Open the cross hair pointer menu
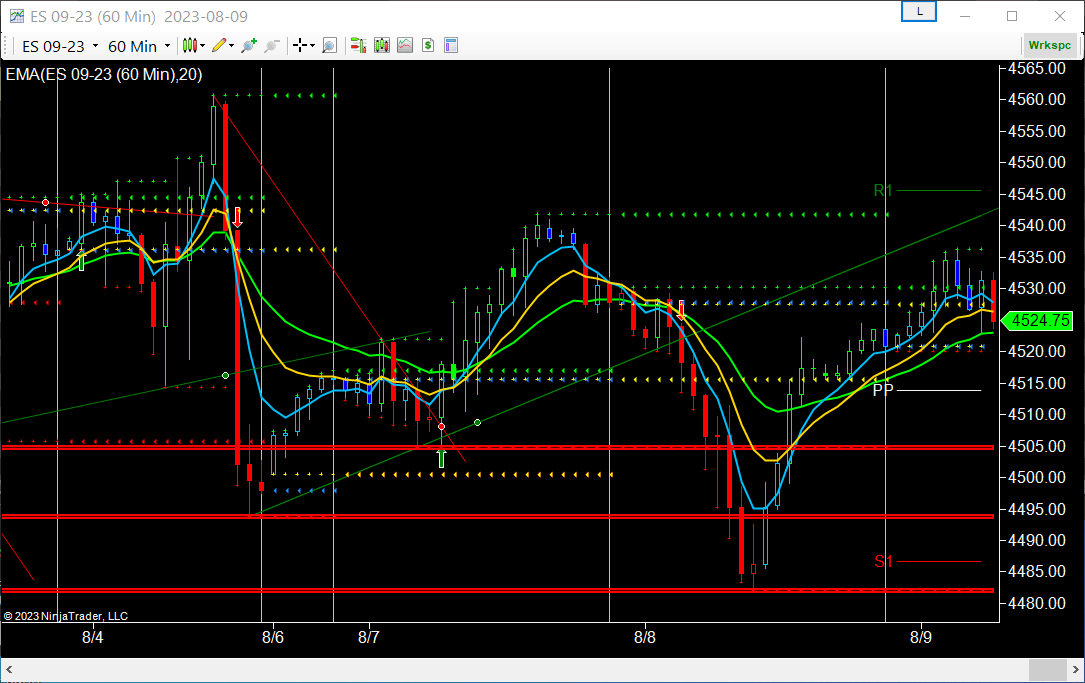Screen dimensions: 1085x683 [x=304, y=46]
